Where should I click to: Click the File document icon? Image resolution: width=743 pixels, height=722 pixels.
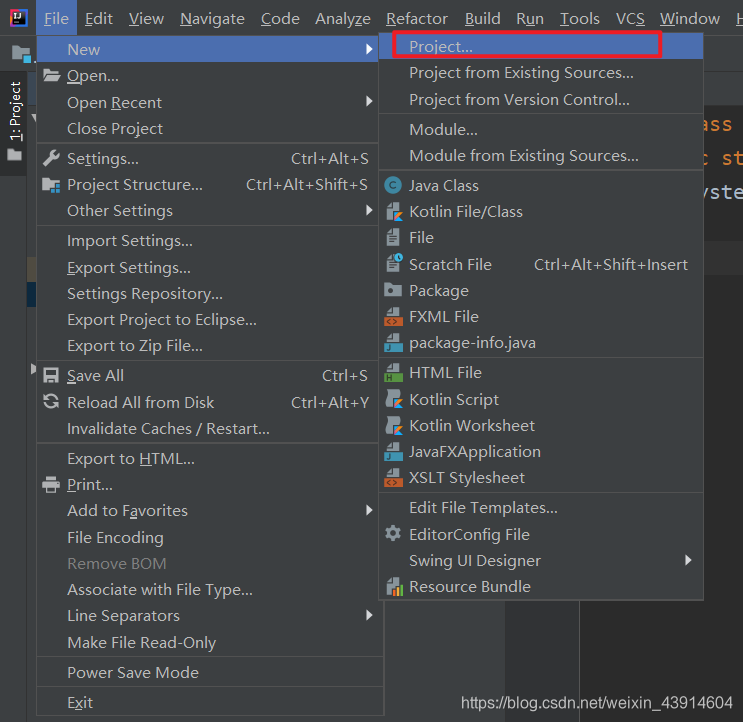393,237
